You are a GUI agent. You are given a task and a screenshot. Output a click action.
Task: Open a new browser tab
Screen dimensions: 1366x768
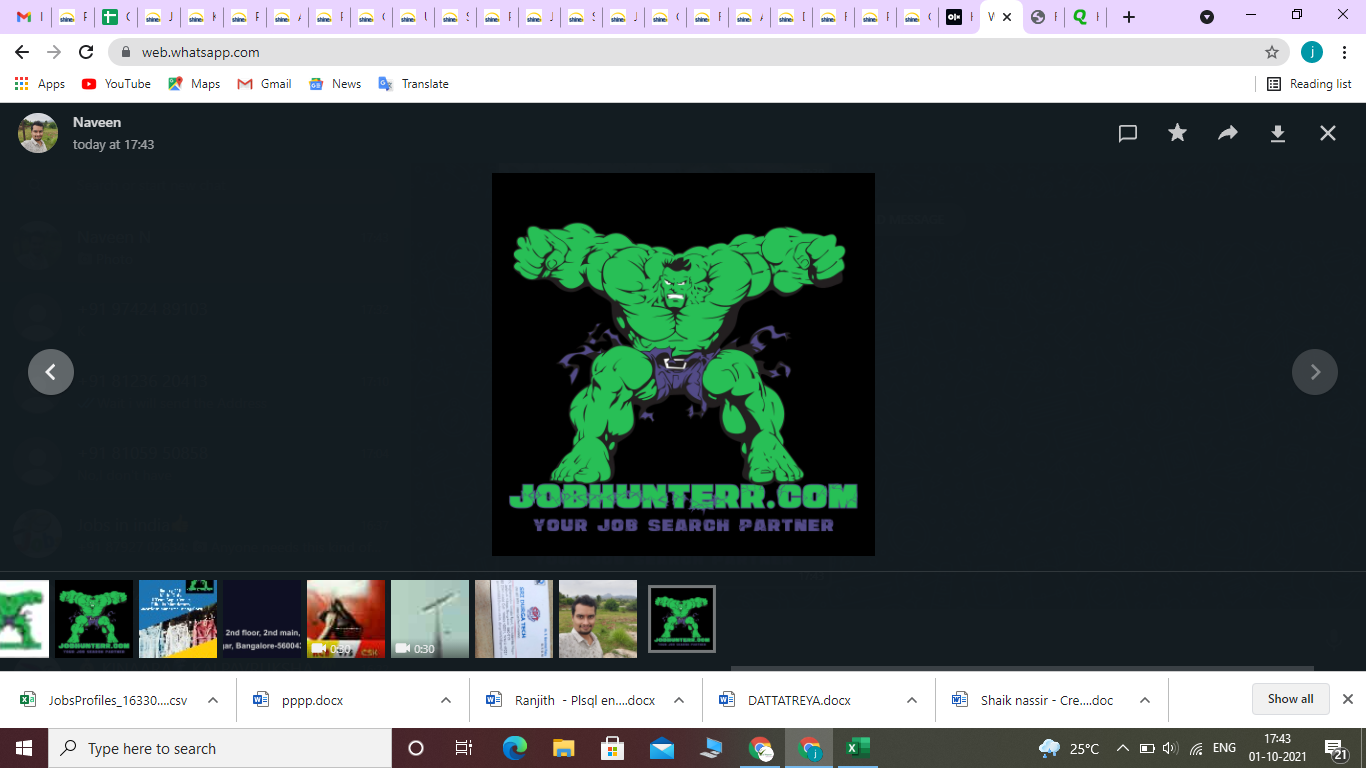click(x=1129, y=17)
